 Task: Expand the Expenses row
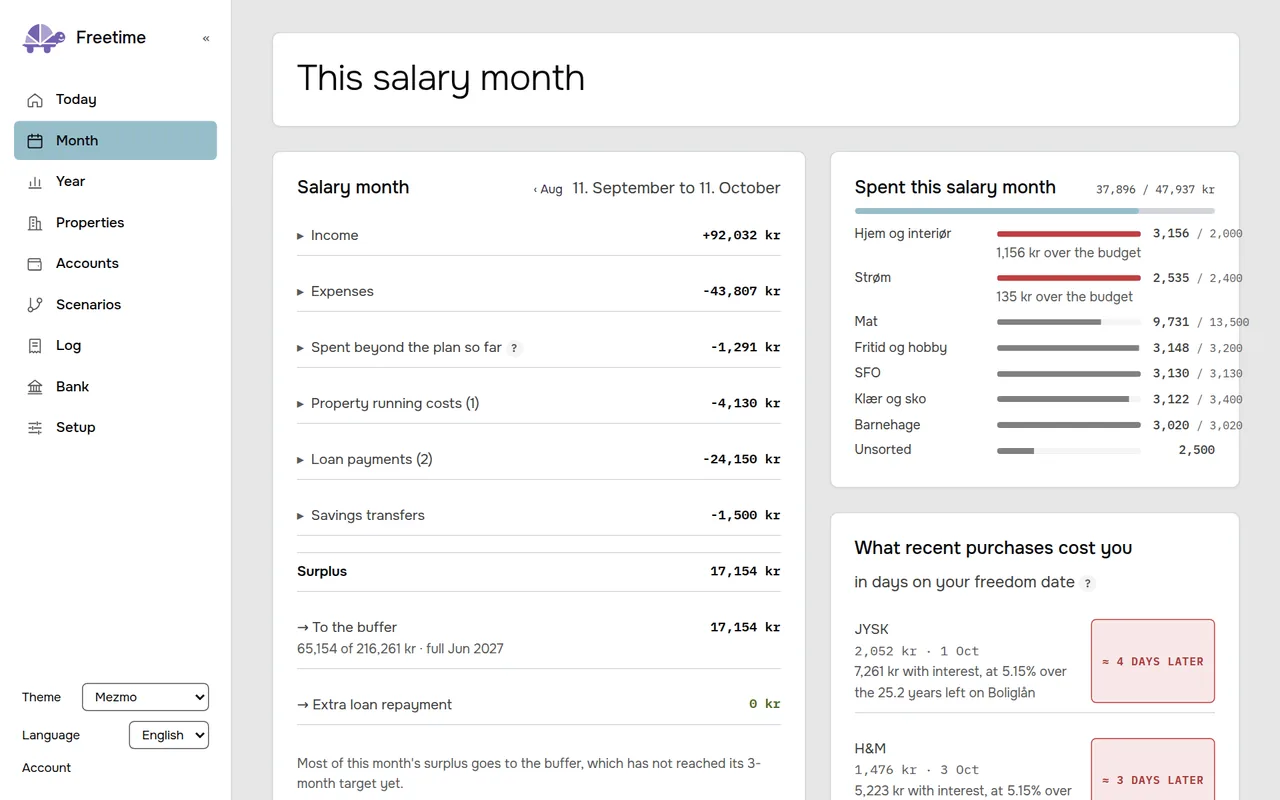coord(539,292)
